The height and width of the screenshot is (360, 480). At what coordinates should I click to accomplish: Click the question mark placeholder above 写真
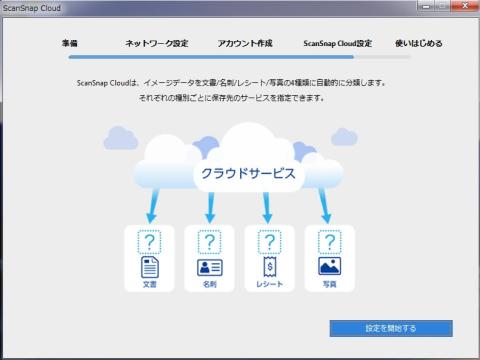click(x=329, y=242)
